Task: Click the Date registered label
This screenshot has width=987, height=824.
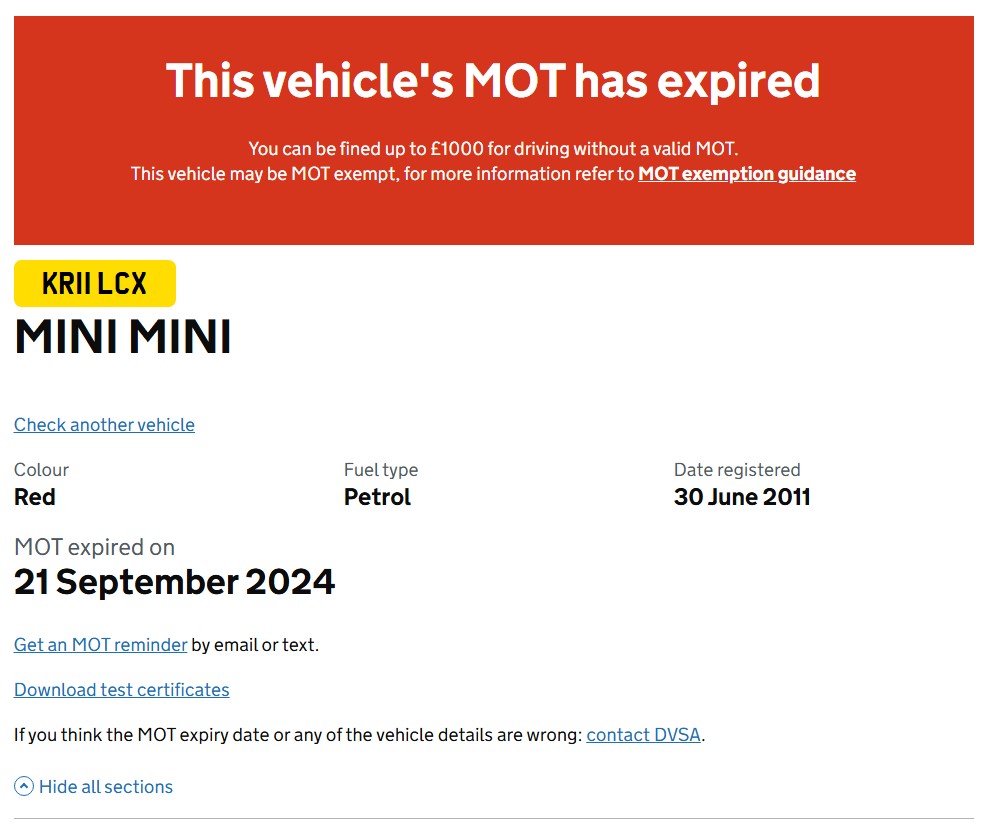Action: tap(737, 470)
